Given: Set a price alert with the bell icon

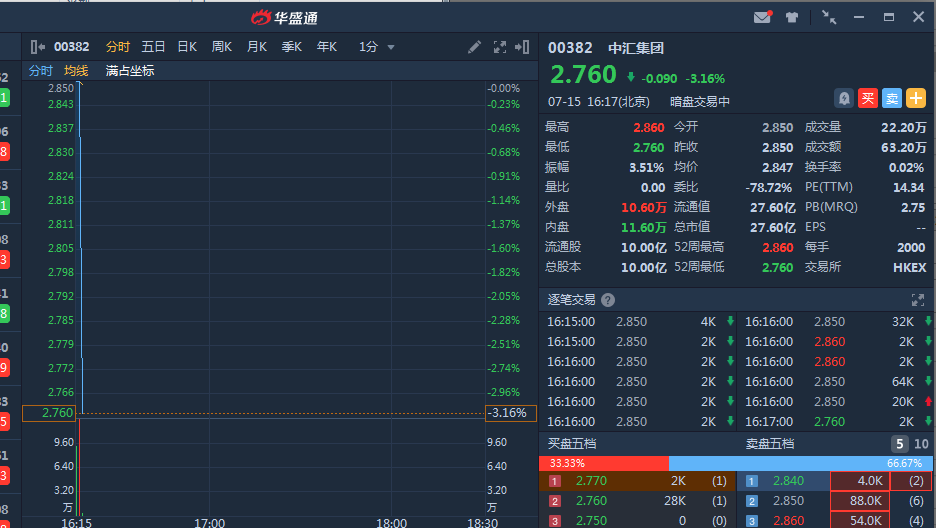Looking at the screenshot, I should [844, 98].
